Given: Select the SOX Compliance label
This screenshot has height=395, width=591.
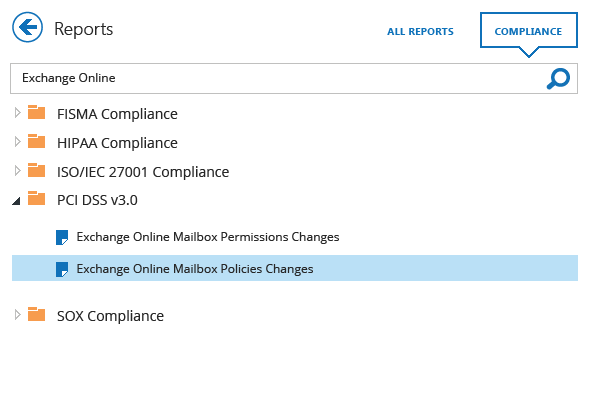Looking at the screenshot, I should (x=110, y=316).
